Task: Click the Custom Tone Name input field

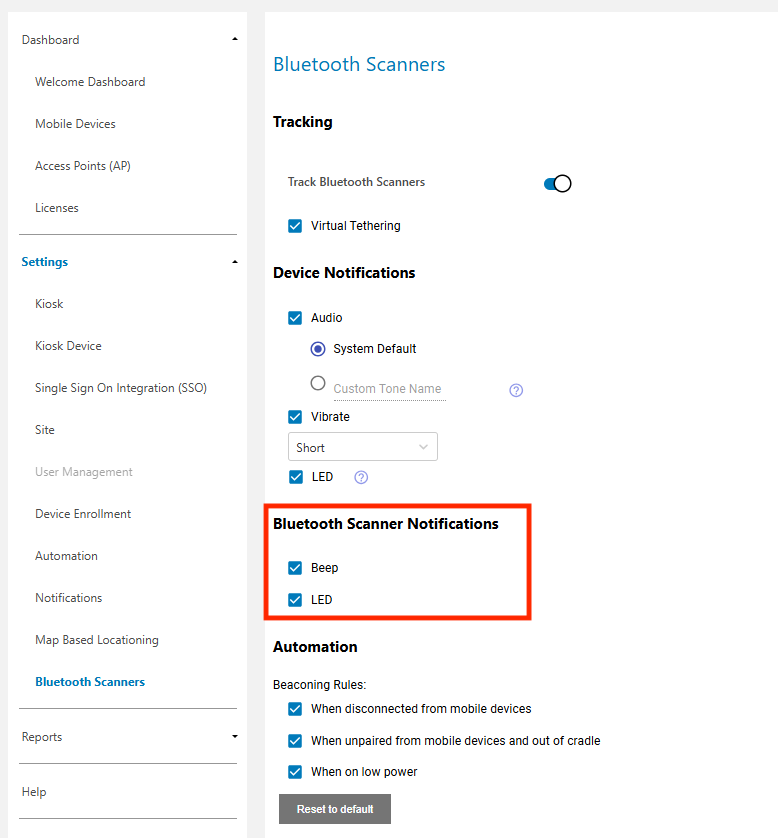Action: 389,389
